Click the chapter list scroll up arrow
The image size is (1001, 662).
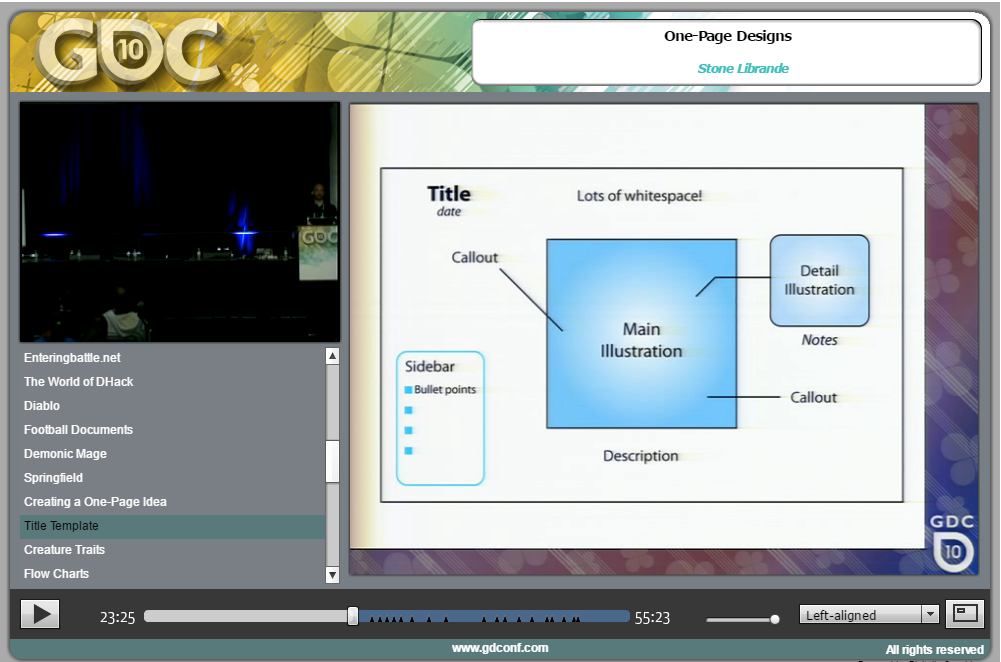click(x=333, y=356)
